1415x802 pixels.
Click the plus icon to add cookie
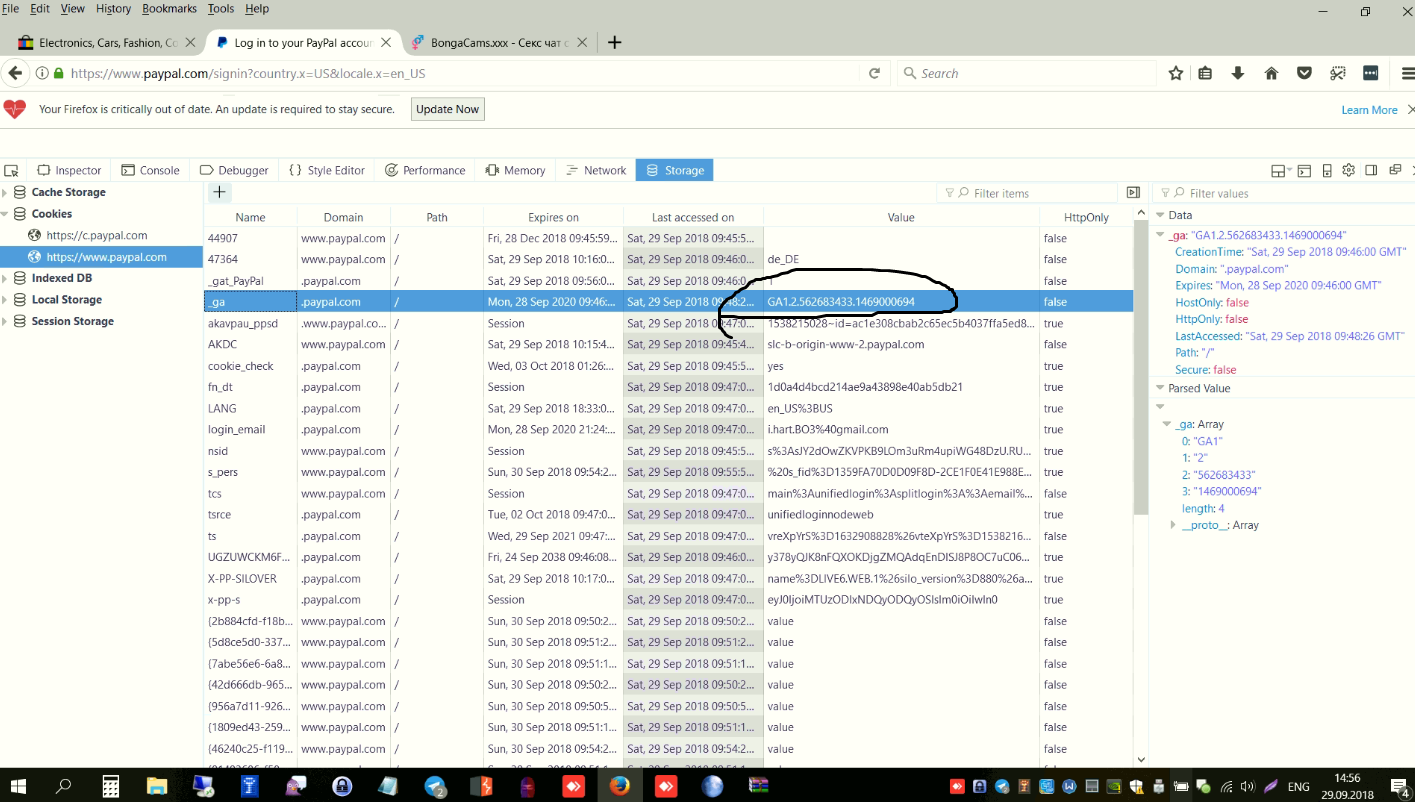pos(219,193)
